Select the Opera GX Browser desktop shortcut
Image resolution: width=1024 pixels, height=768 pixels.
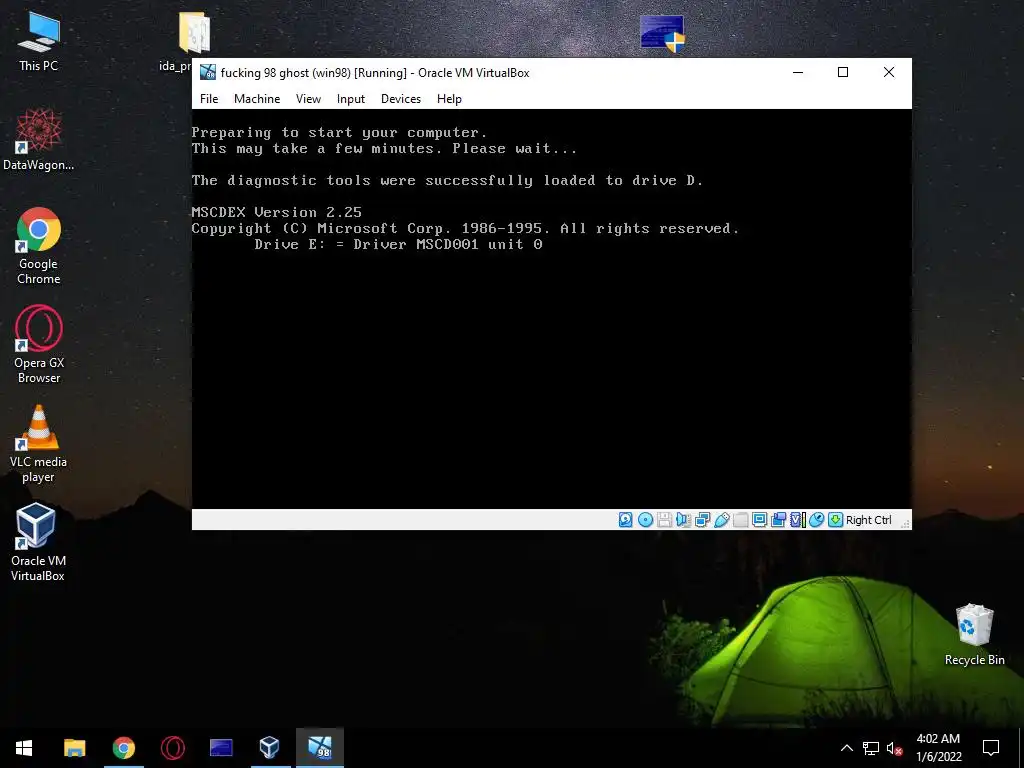39,345
